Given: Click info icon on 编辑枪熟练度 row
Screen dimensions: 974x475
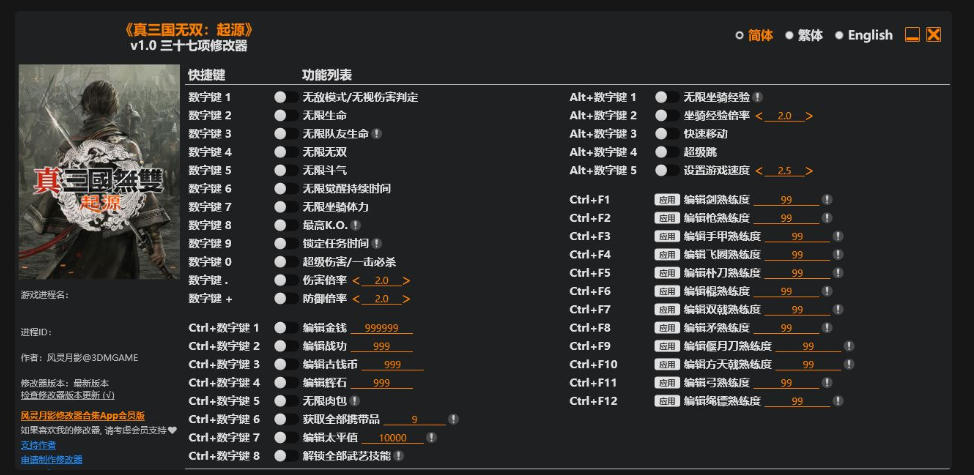Looking at the screenshot, I should tap(827, 218).
